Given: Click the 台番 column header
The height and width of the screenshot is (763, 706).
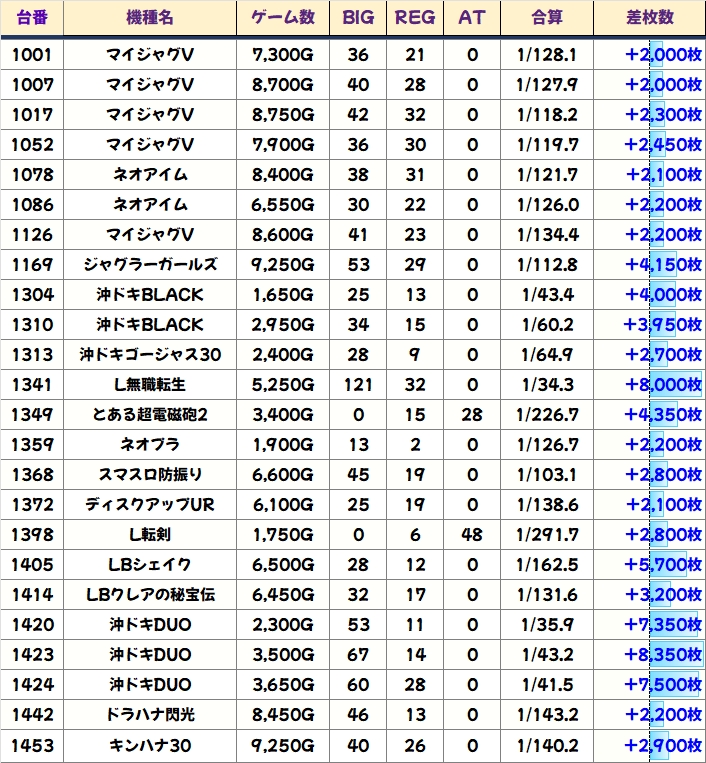Looking at the screenshot, I should 32,18.
